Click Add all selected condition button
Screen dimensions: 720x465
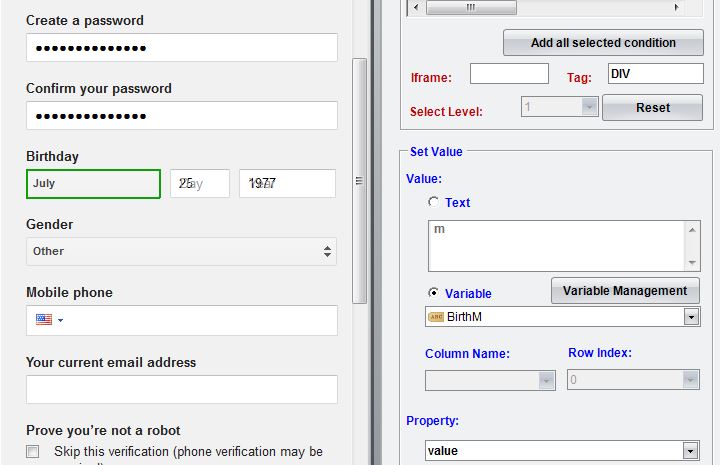(x=603, y=43)
